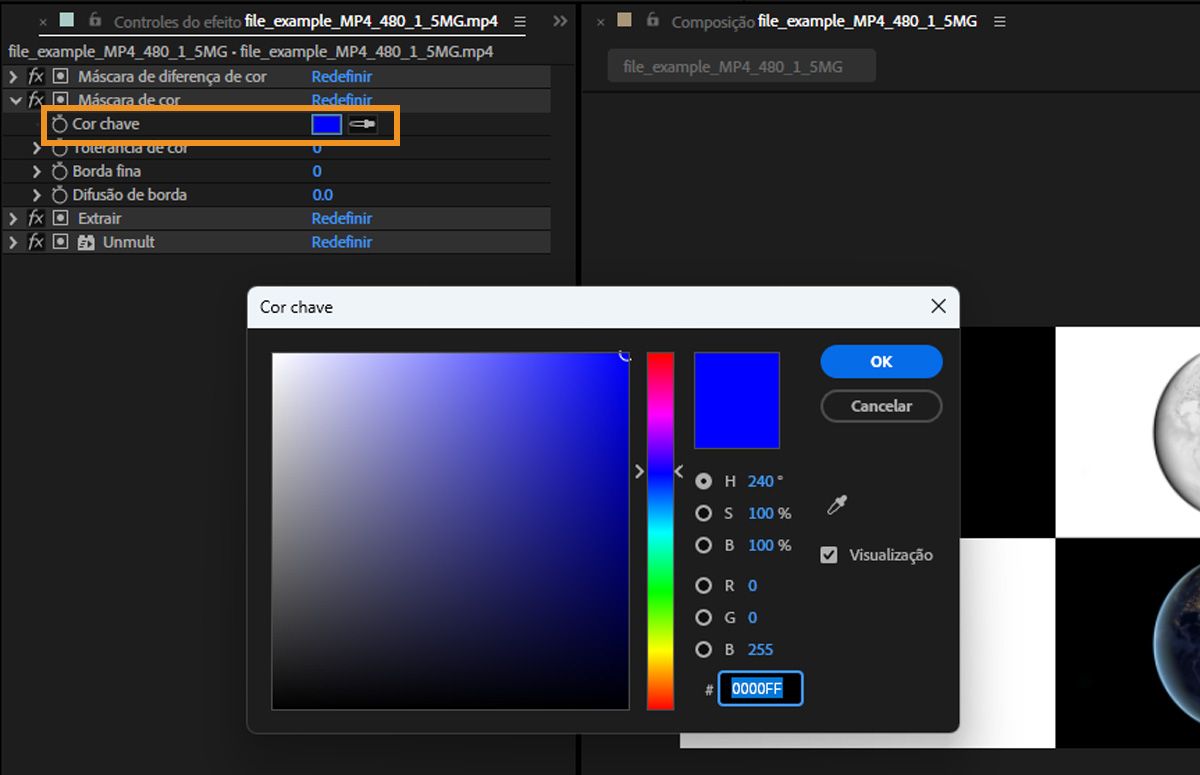Click the Unmult custom interface icon
This screenshot has height=775, width=1200.
click(x=86, y=242)
